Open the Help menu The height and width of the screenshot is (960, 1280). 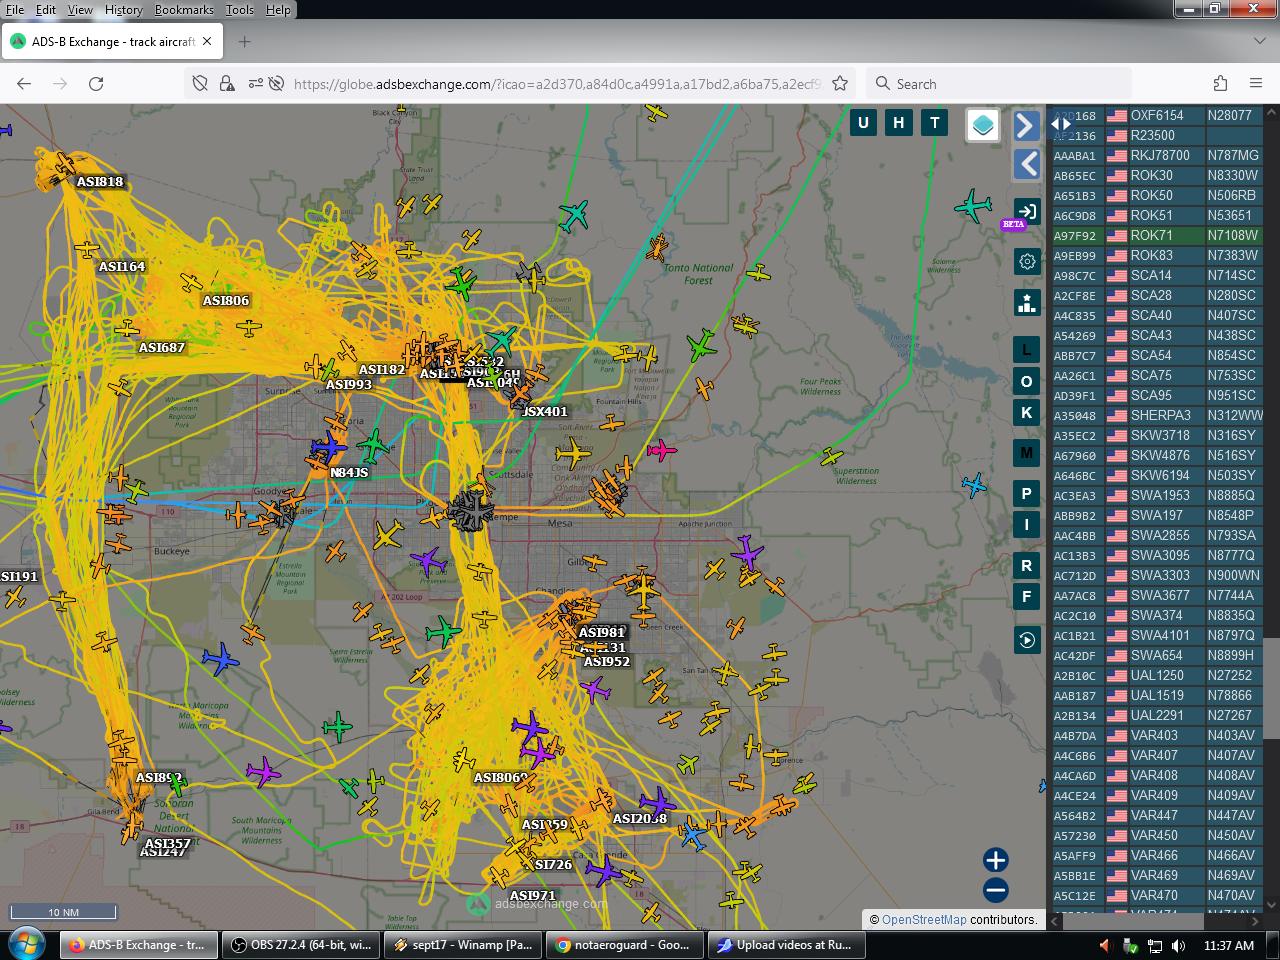278,10
